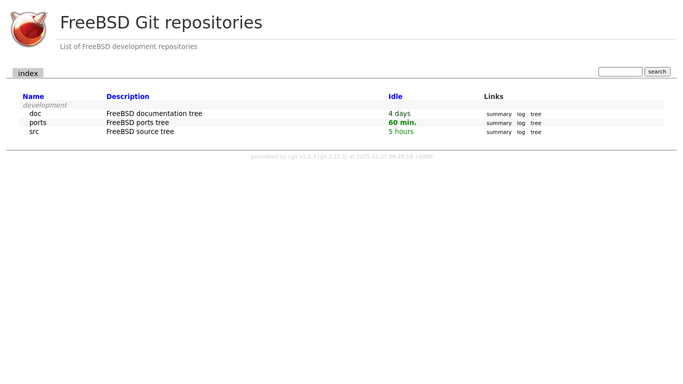Click the FreeBSD daemon logo
The image size is (683, 384).
pos(29,29)
